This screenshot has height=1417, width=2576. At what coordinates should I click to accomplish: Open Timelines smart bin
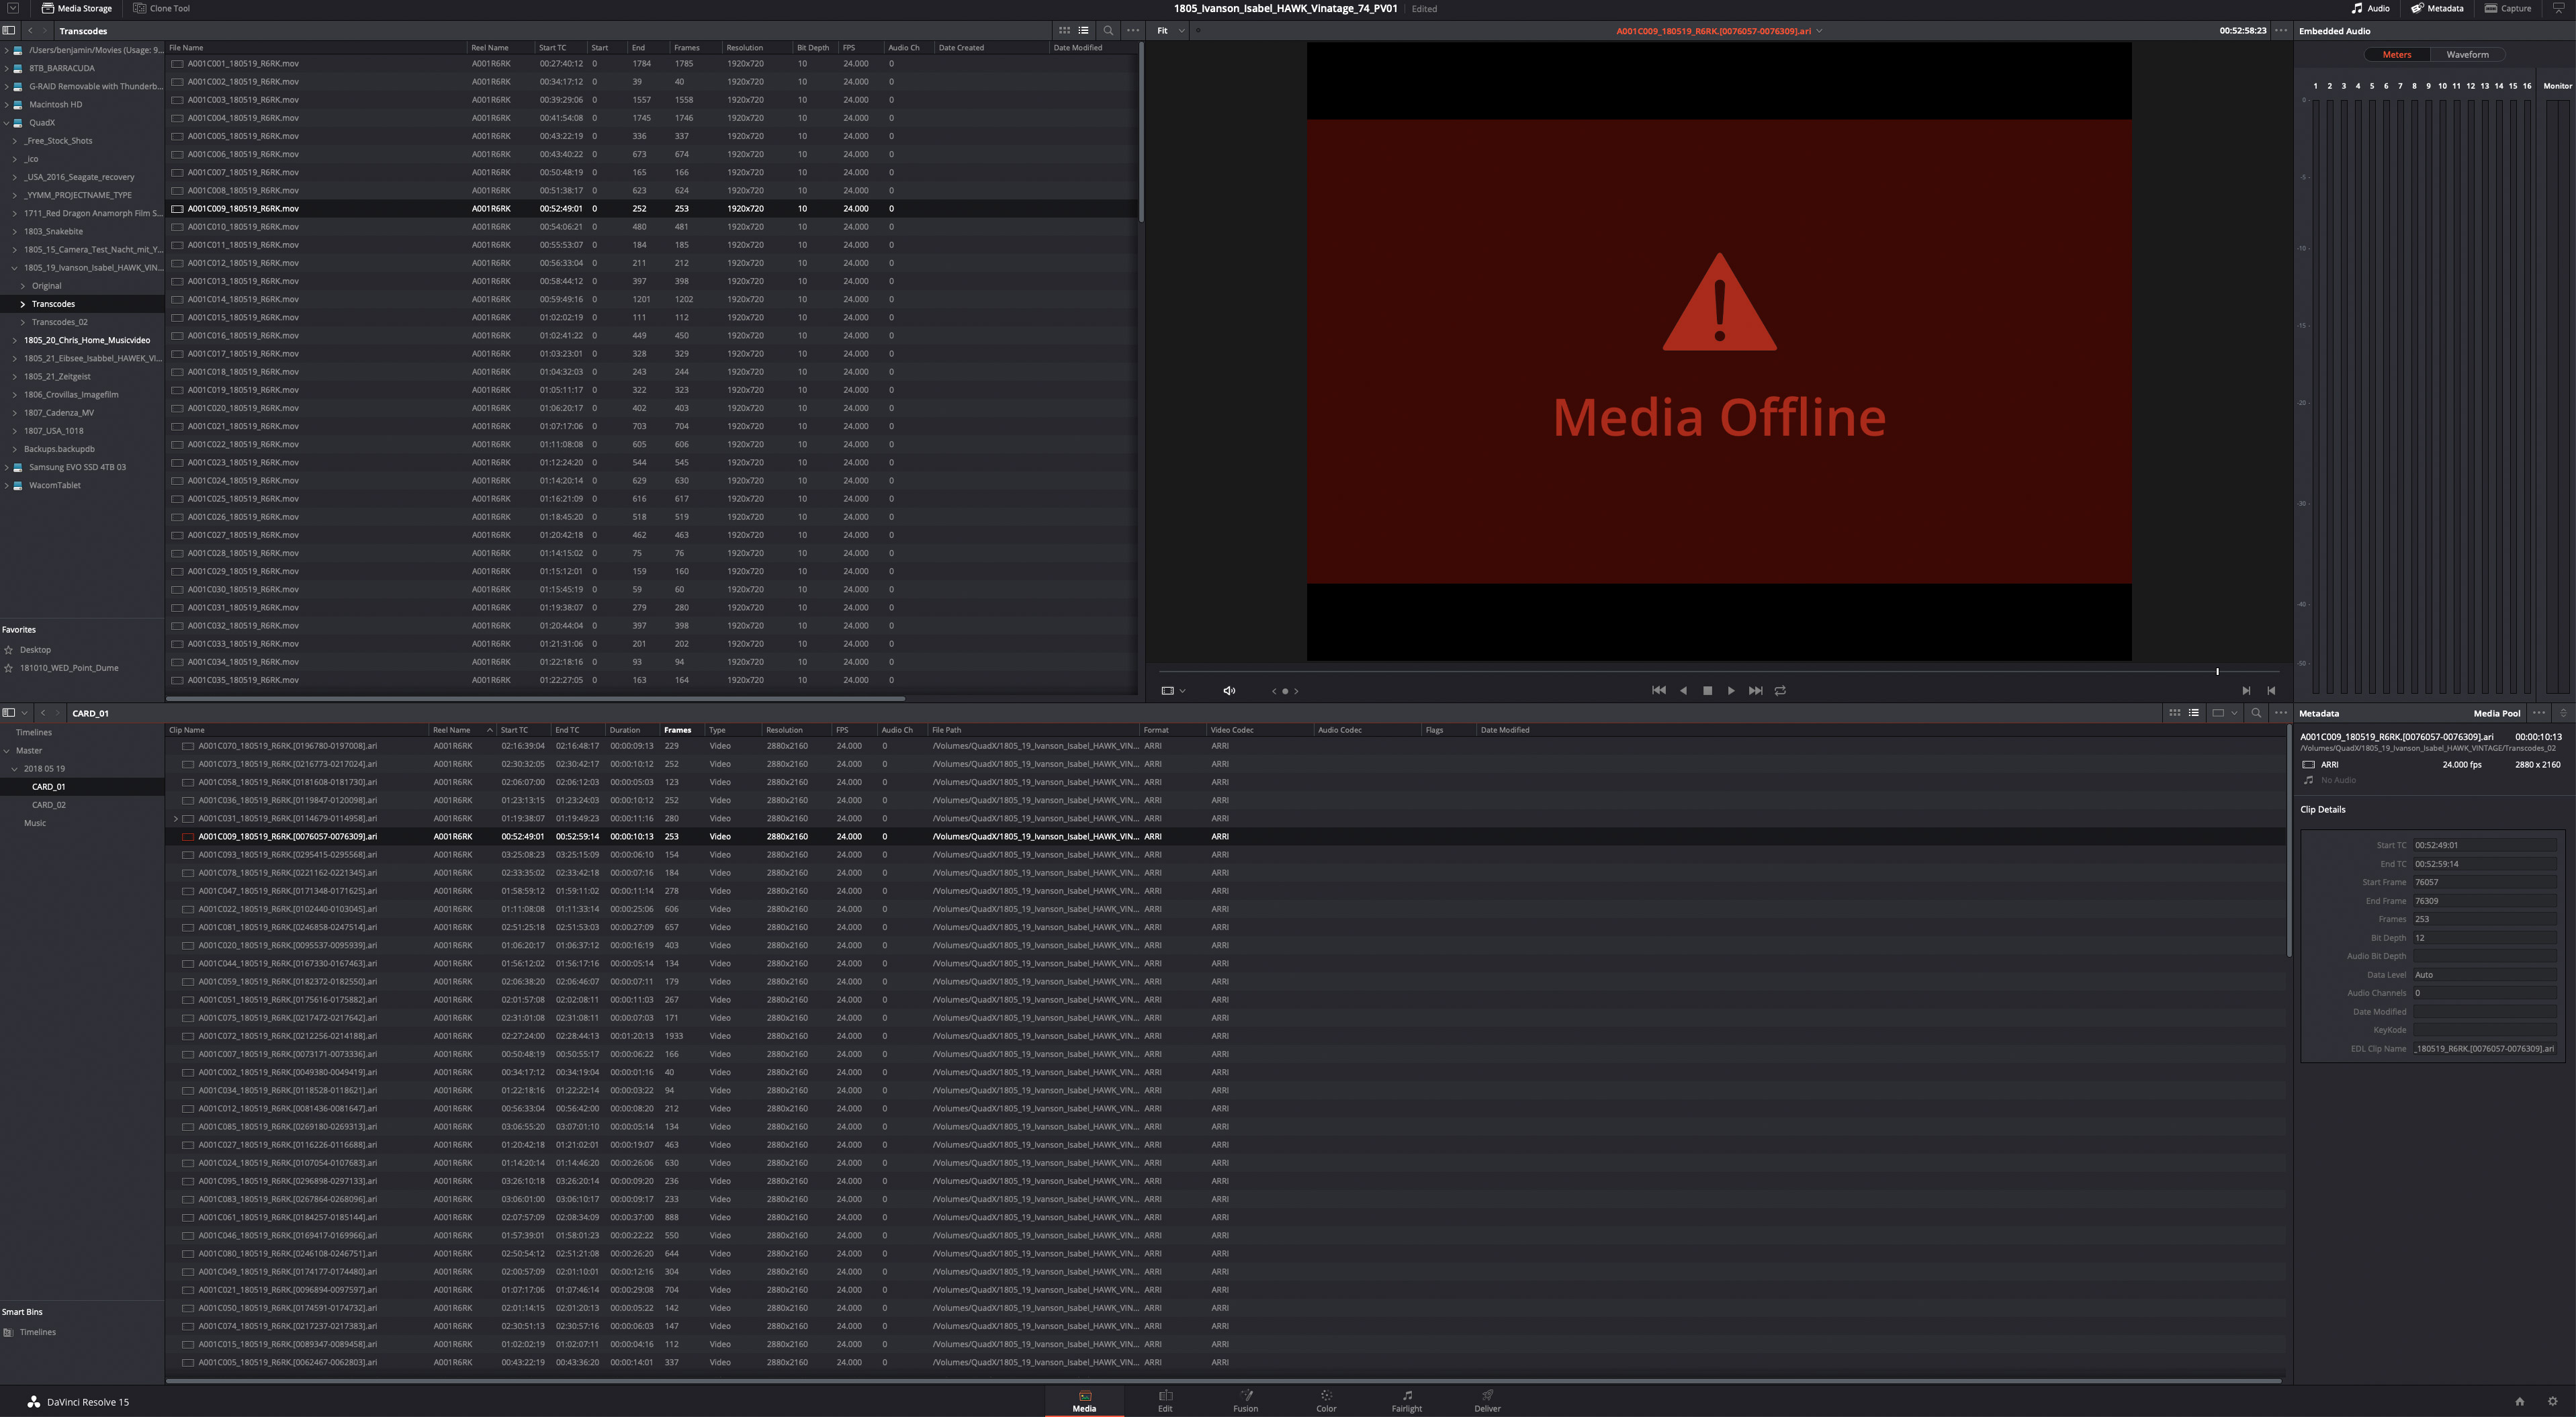(x=37, y=1332)
